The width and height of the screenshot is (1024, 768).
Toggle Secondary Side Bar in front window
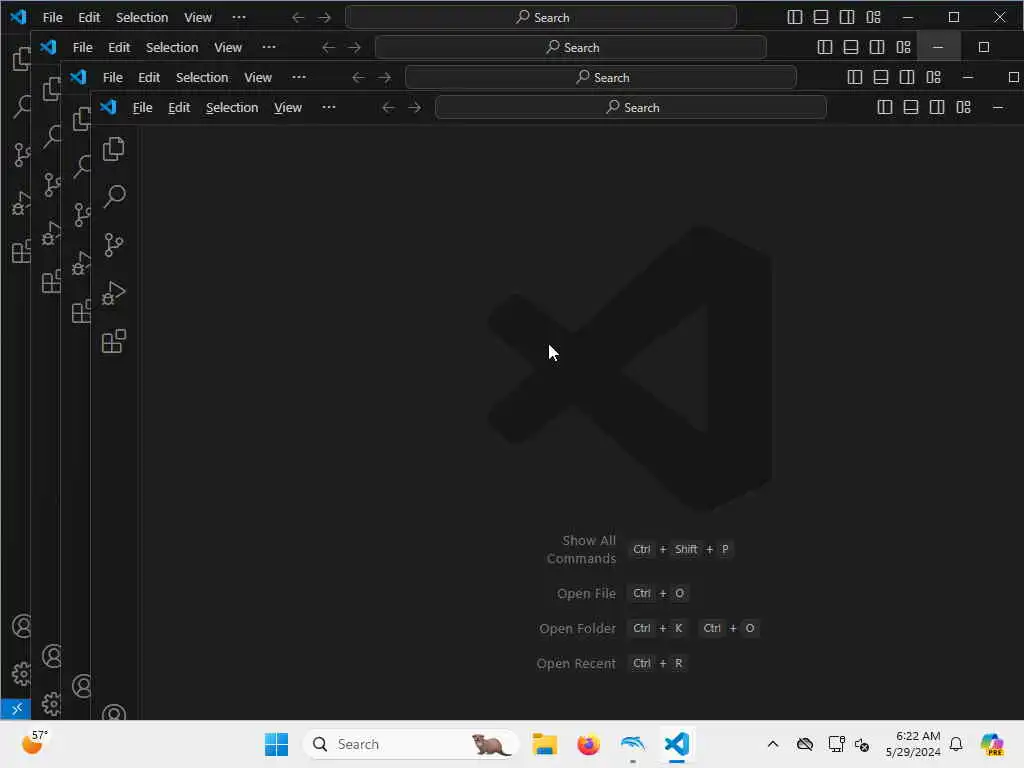tap(937, 107)
